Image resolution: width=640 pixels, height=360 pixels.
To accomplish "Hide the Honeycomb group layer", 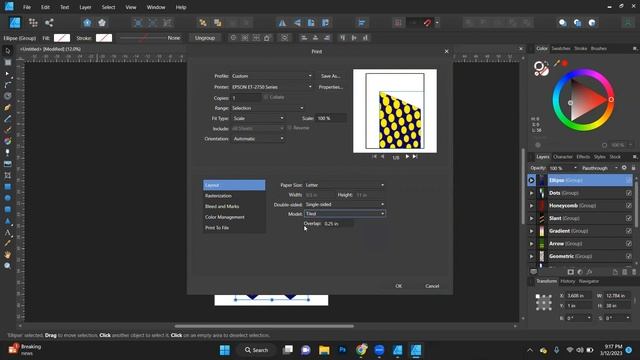I will click(628, 205).
